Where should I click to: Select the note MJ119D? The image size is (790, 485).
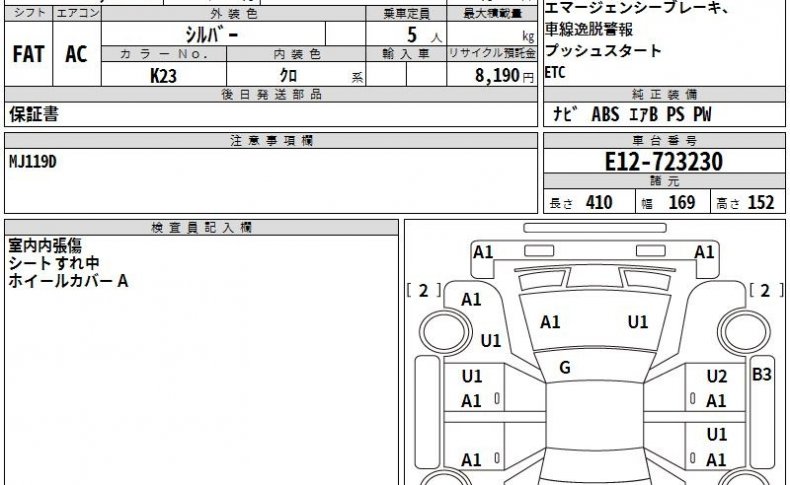[x=33, y=162]
